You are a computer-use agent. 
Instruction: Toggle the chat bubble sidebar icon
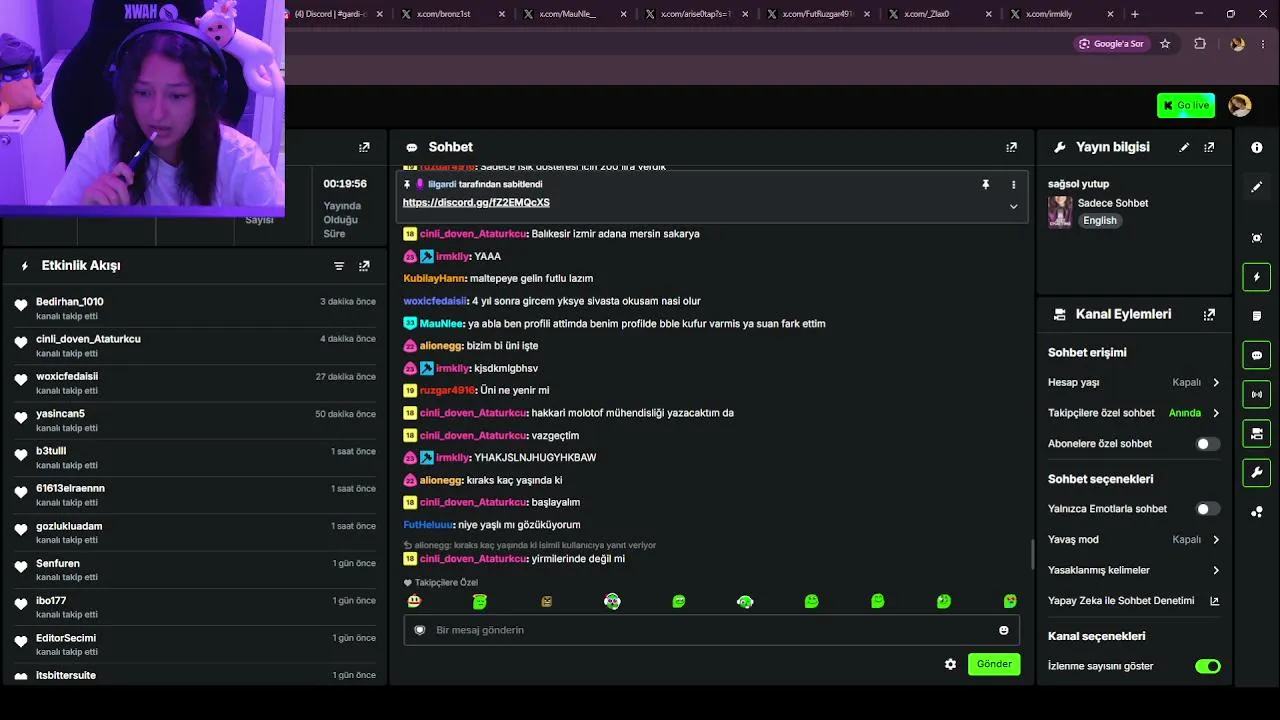click(1257, 355)
